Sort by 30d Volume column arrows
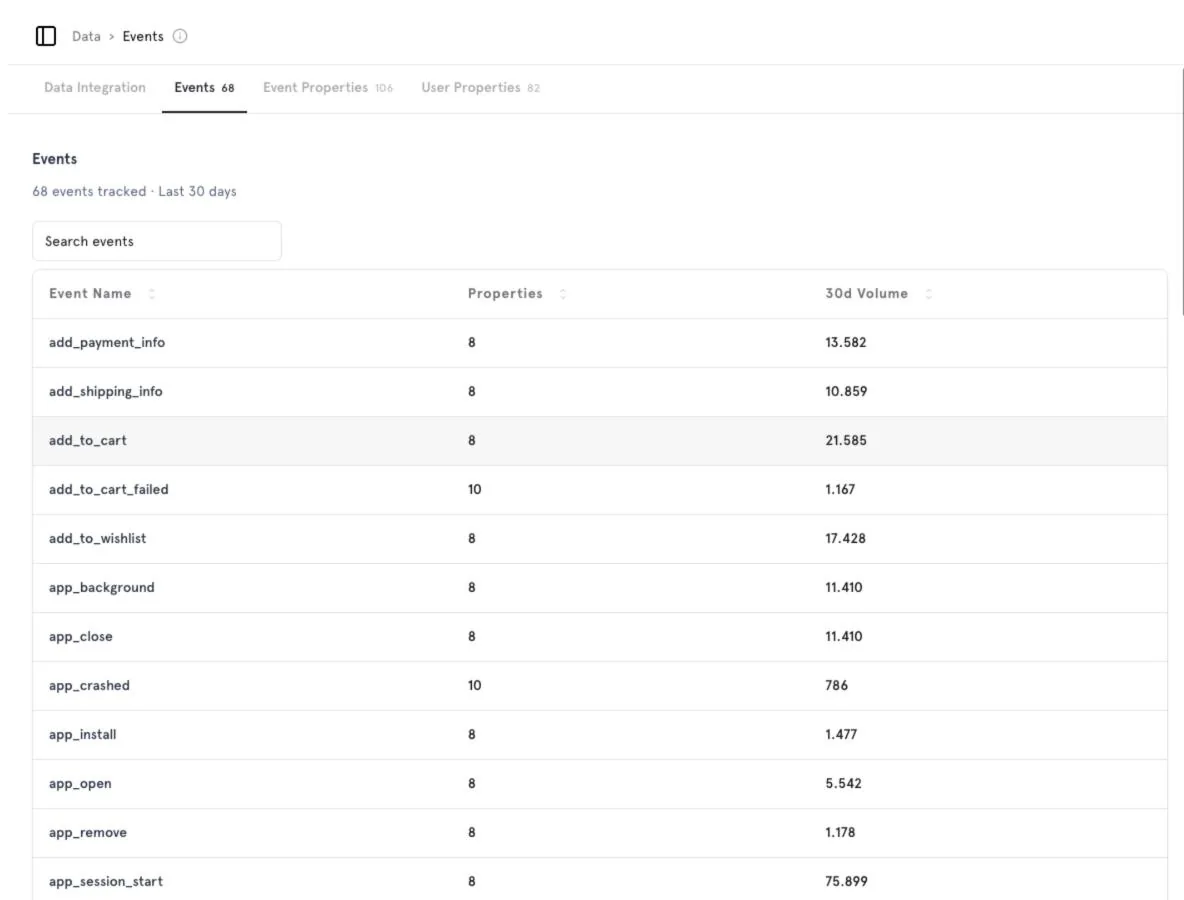The height and width of the screenshot is (900, 1184). [929, 294]
